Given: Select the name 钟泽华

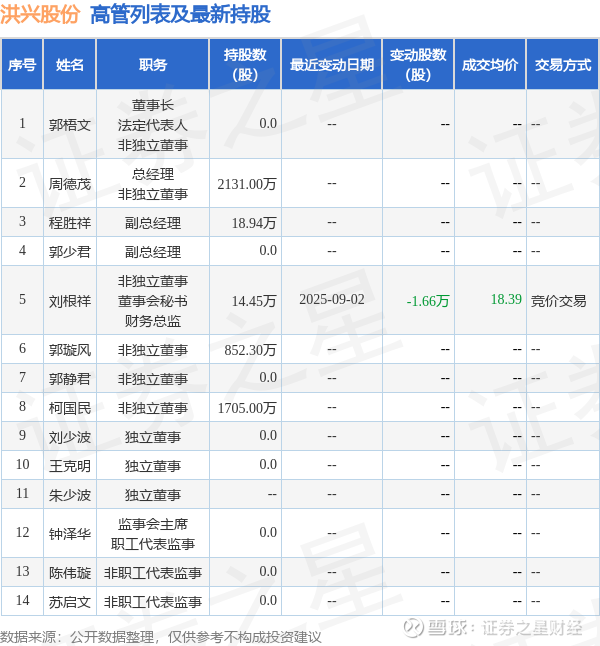Looking at the screenshot, I should 70,534.
